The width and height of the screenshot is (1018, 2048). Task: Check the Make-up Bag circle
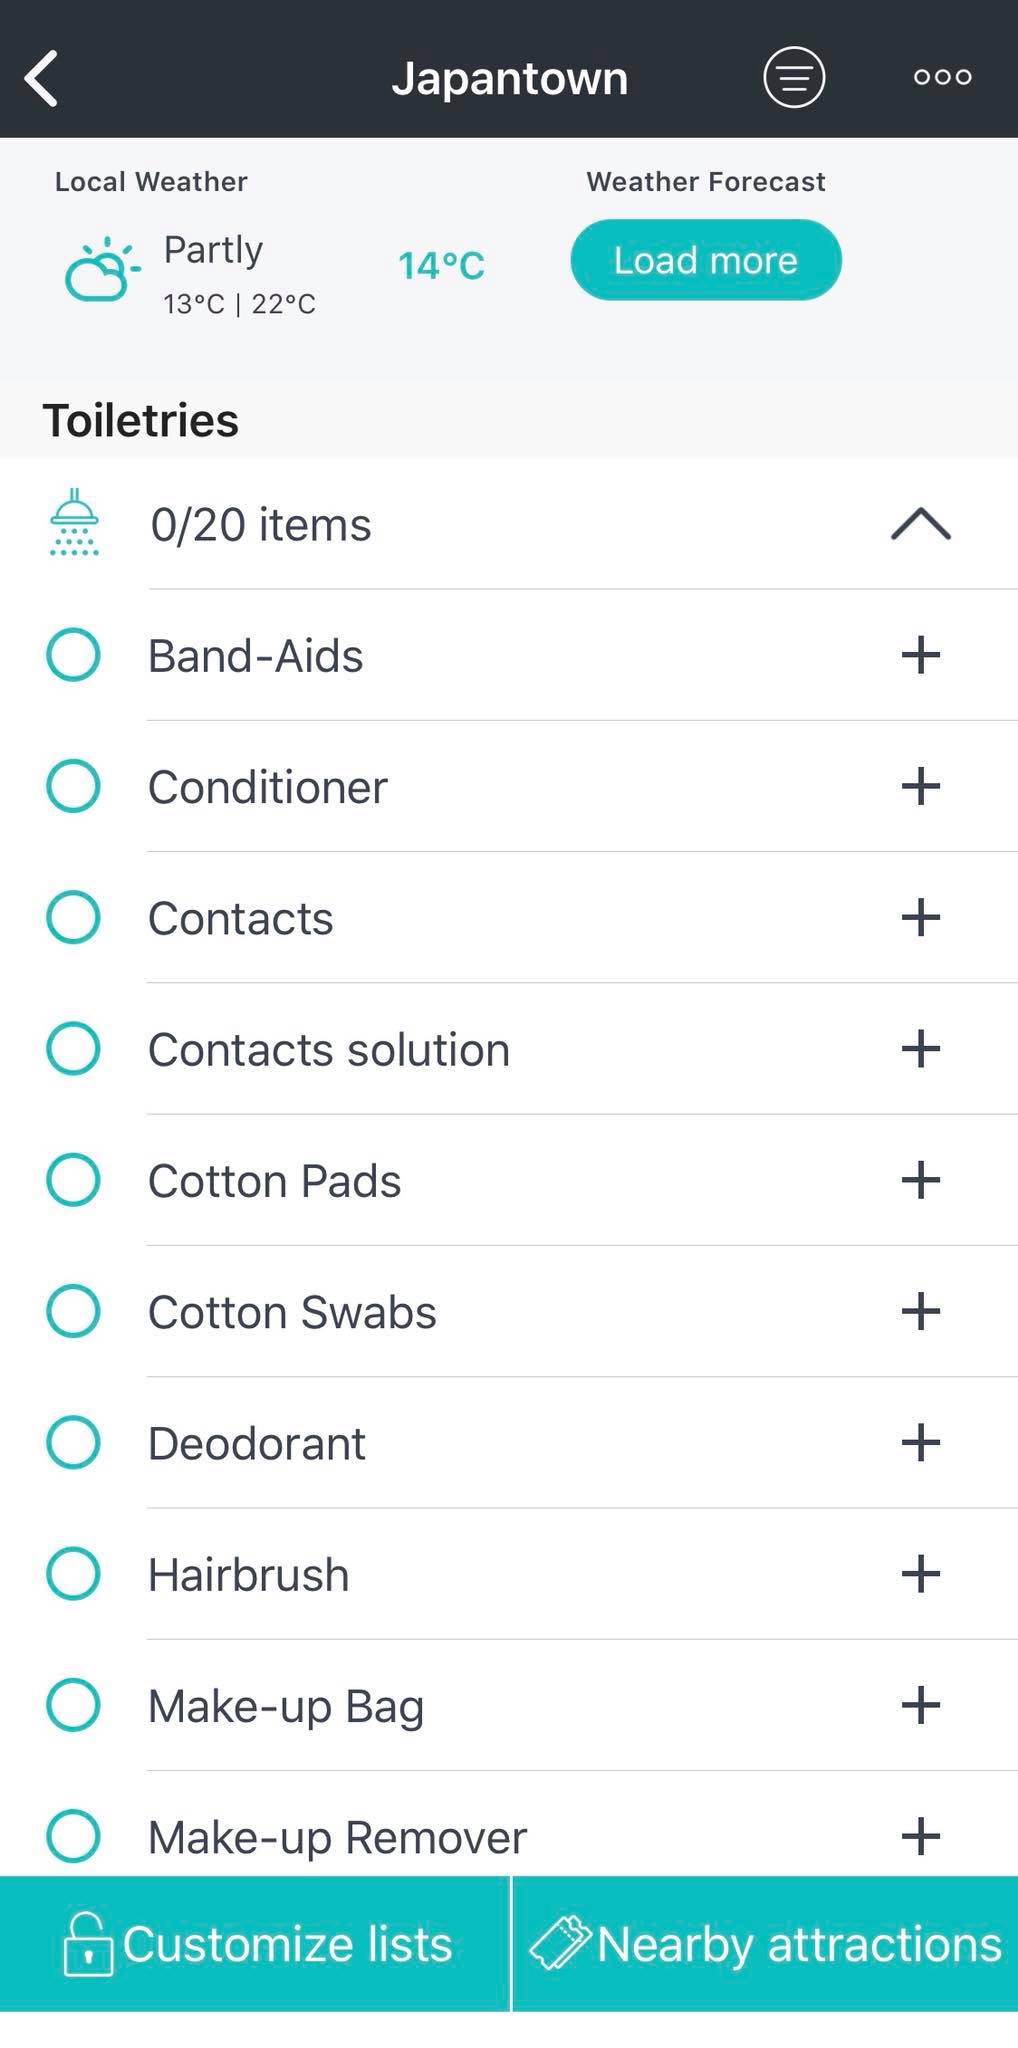pos(74,1705)
